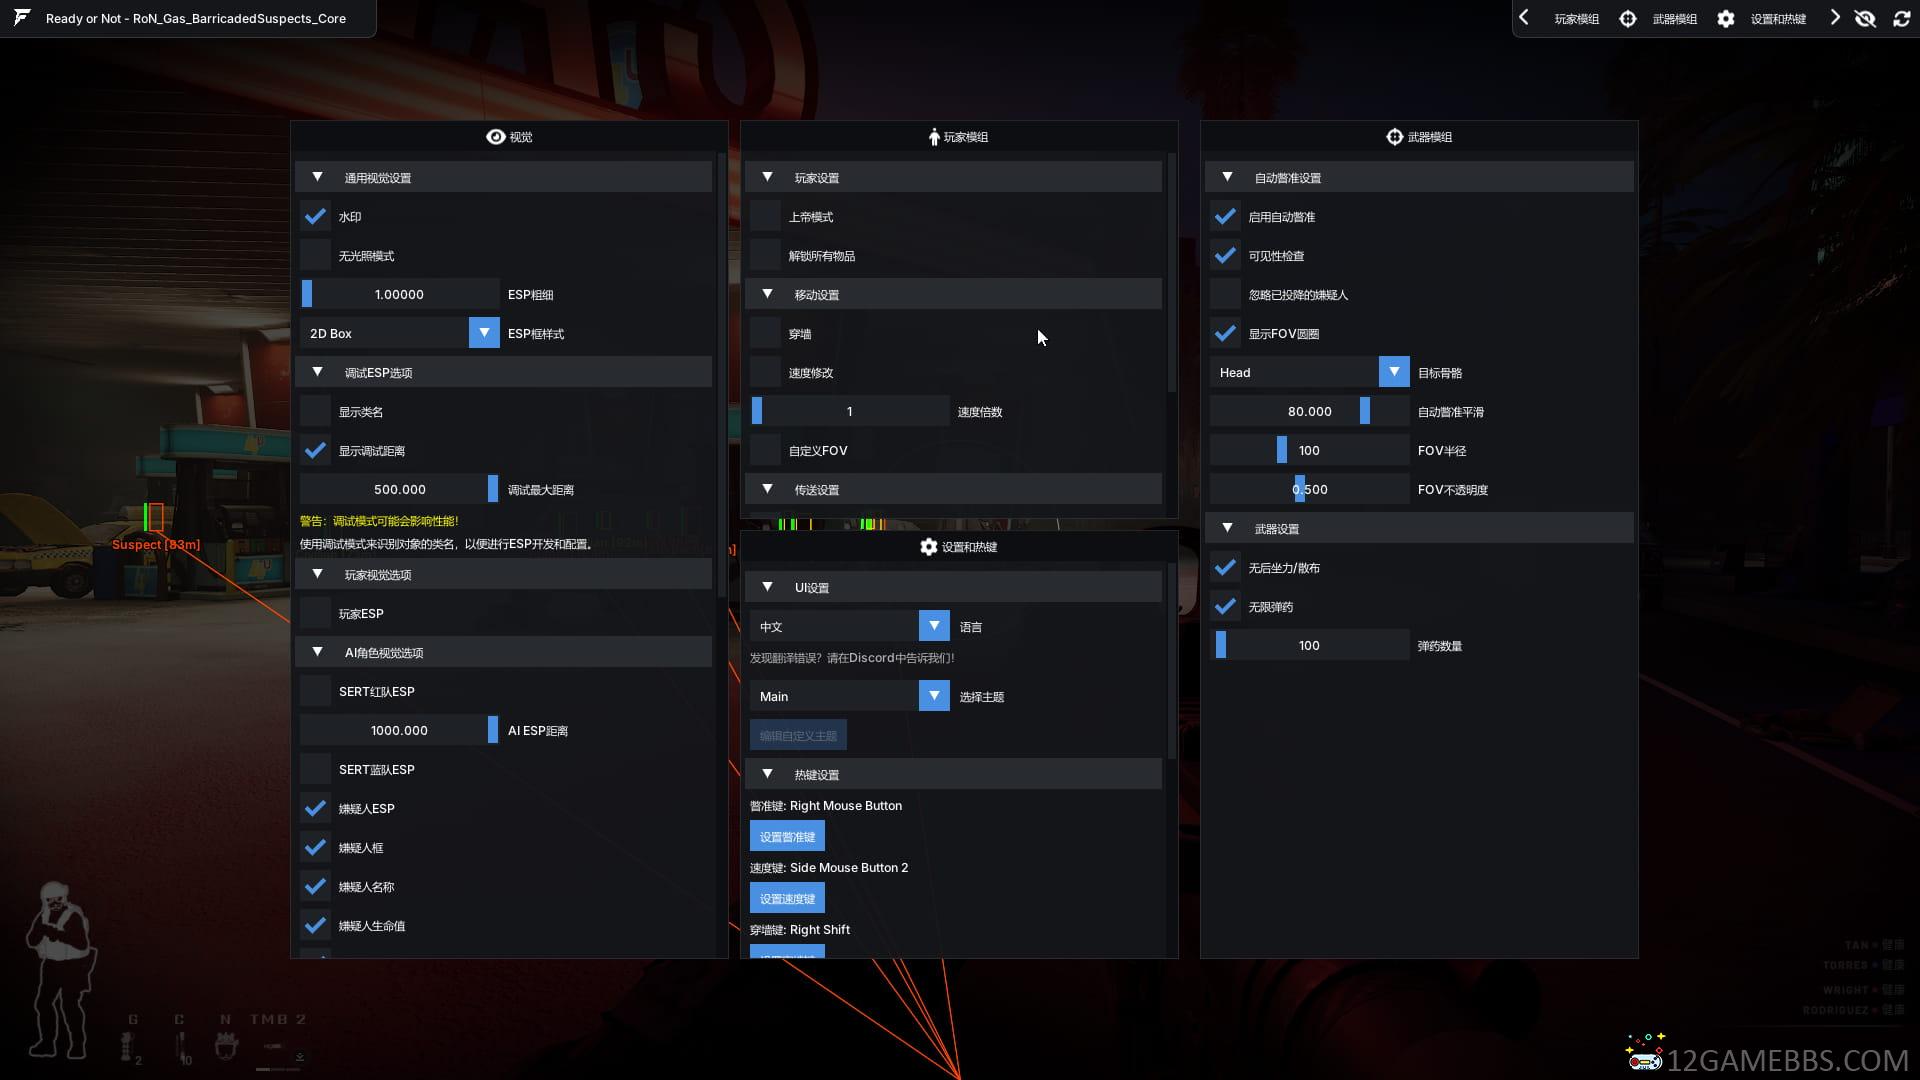Uncheck 启用自动瞄准 checkbox

coord(1225,216)
